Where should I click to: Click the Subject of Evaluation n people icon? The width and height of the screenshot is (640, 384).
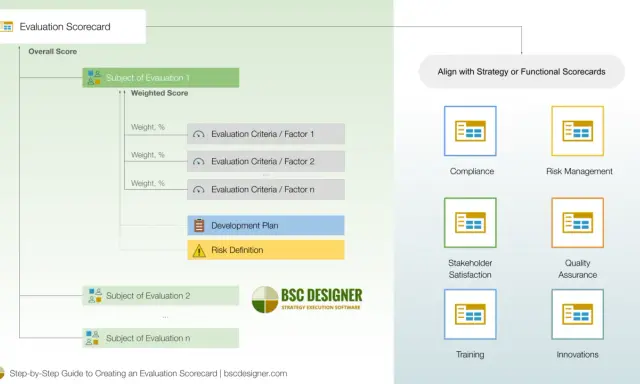[93, 338]
